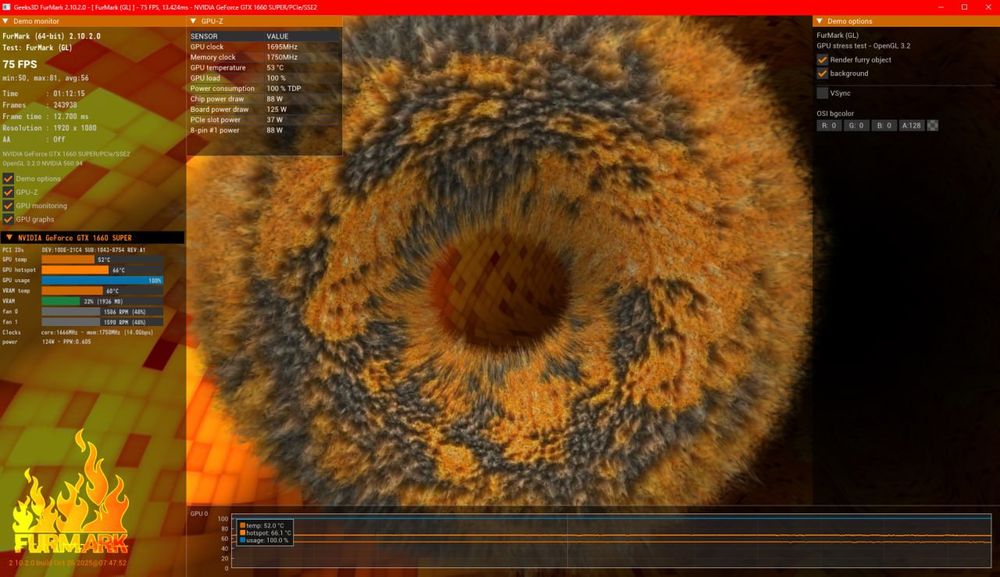
Task: Click the FurMark app icon in title bar
Action: [6, 7]
